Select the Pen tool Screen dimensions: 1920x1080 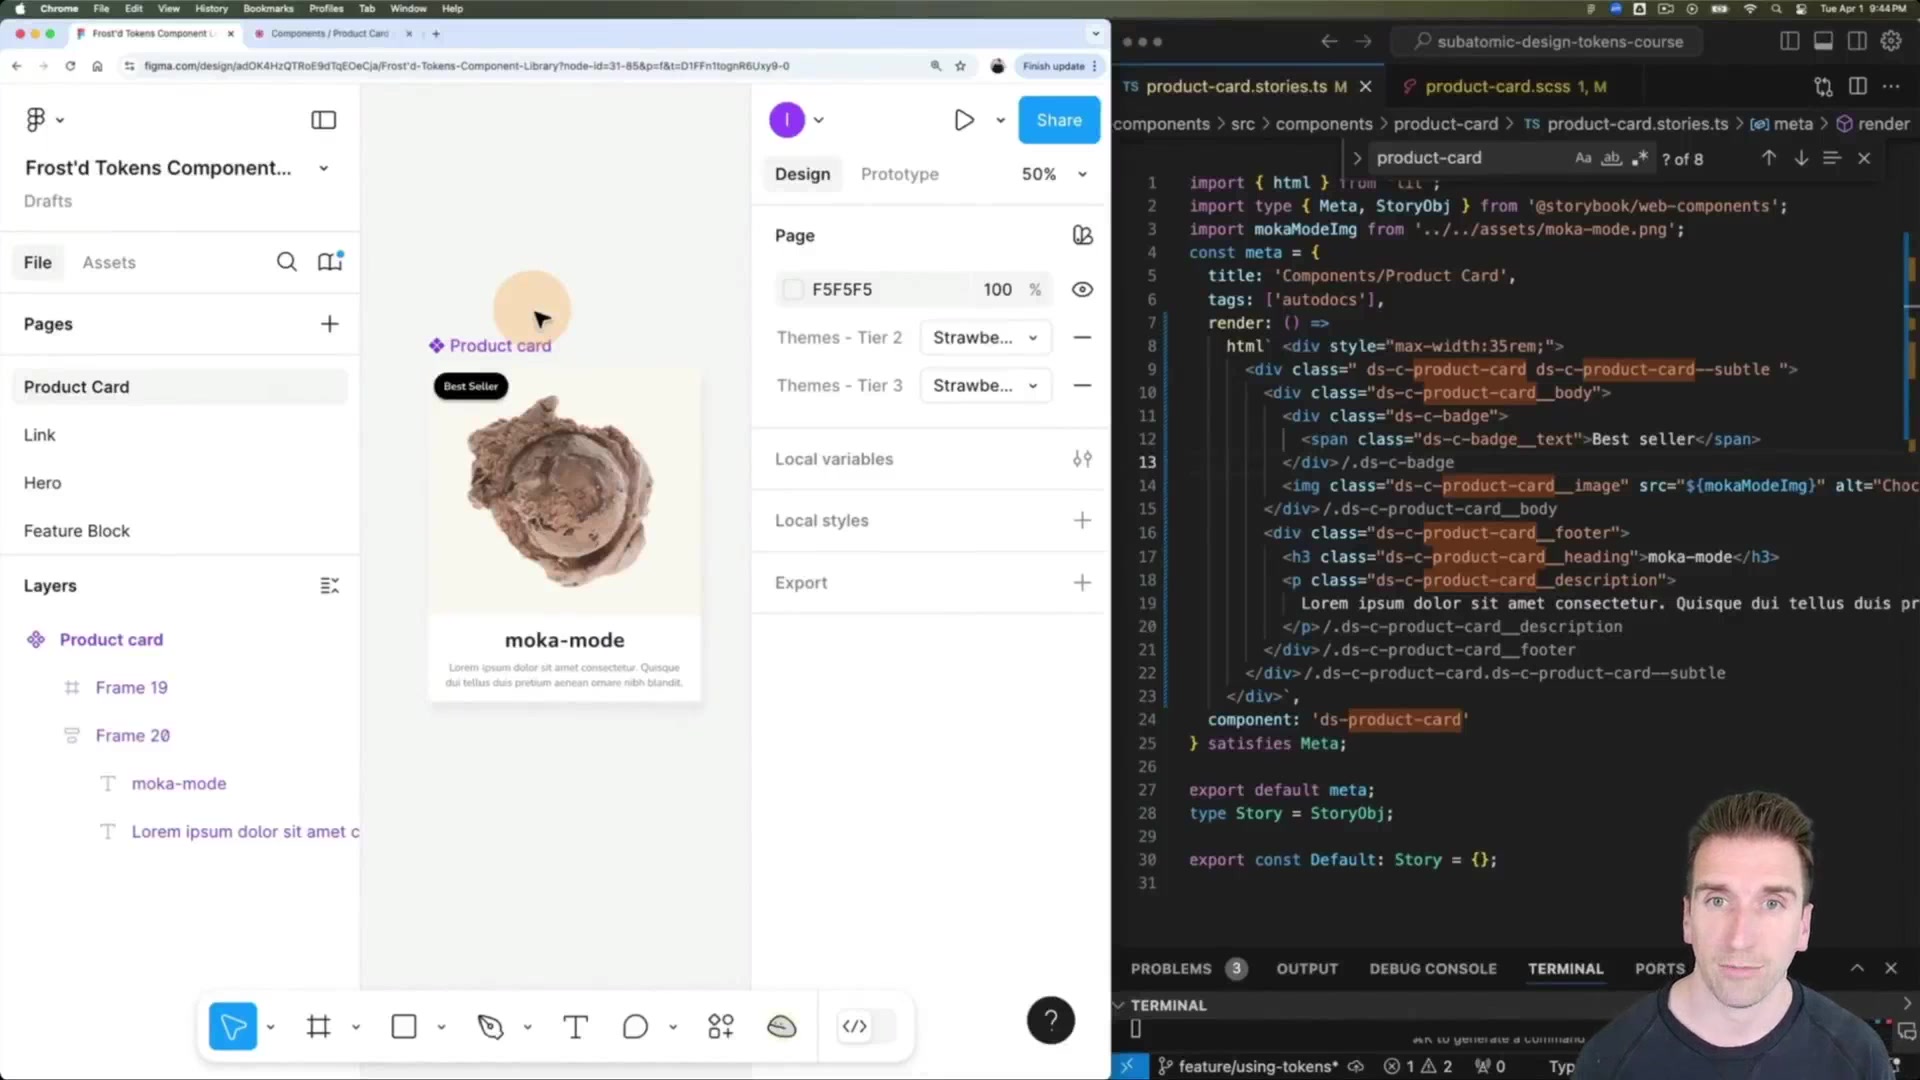[490, 1026]
